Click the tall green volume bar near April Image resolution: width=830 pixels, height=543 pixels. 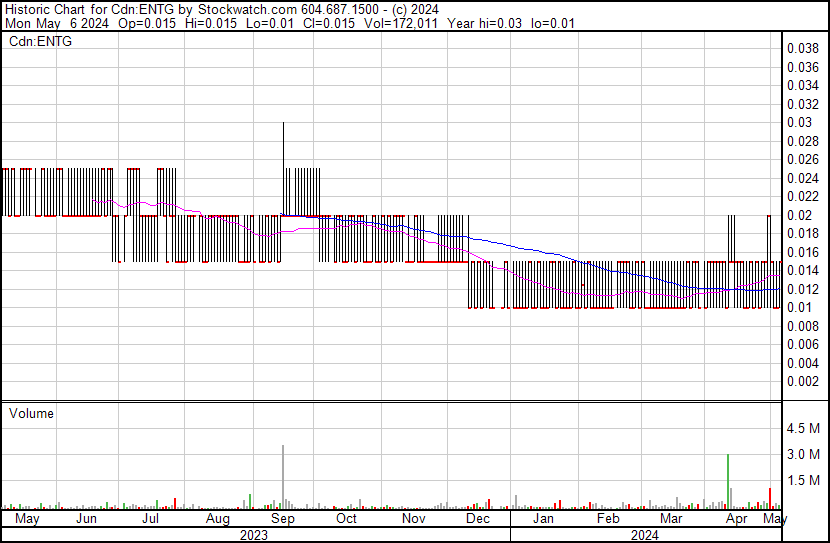coord(727,480)
